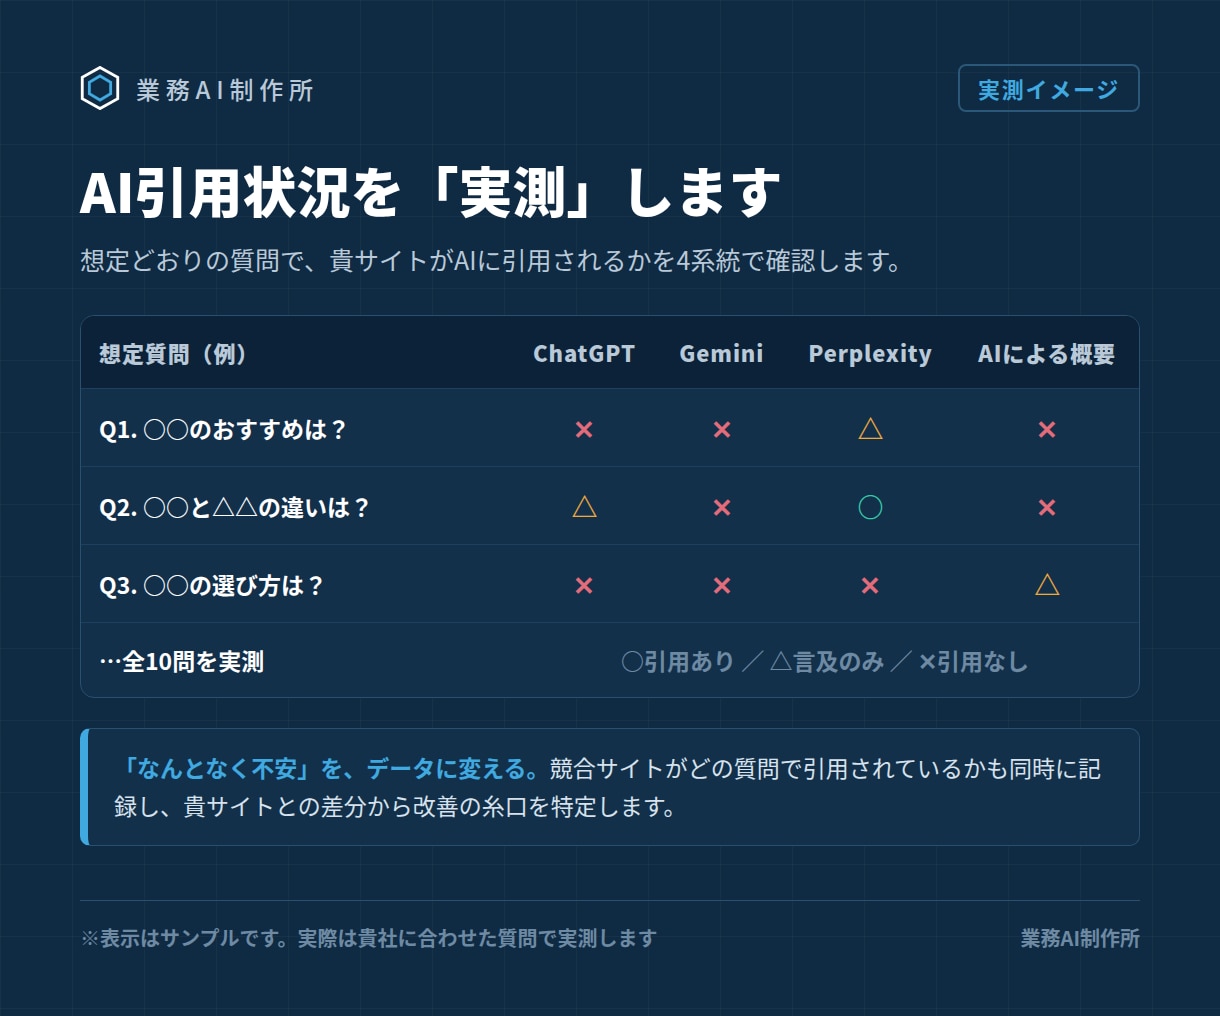
Task: Click the 実測イメージ badge button
Action: click(1048, 89)
